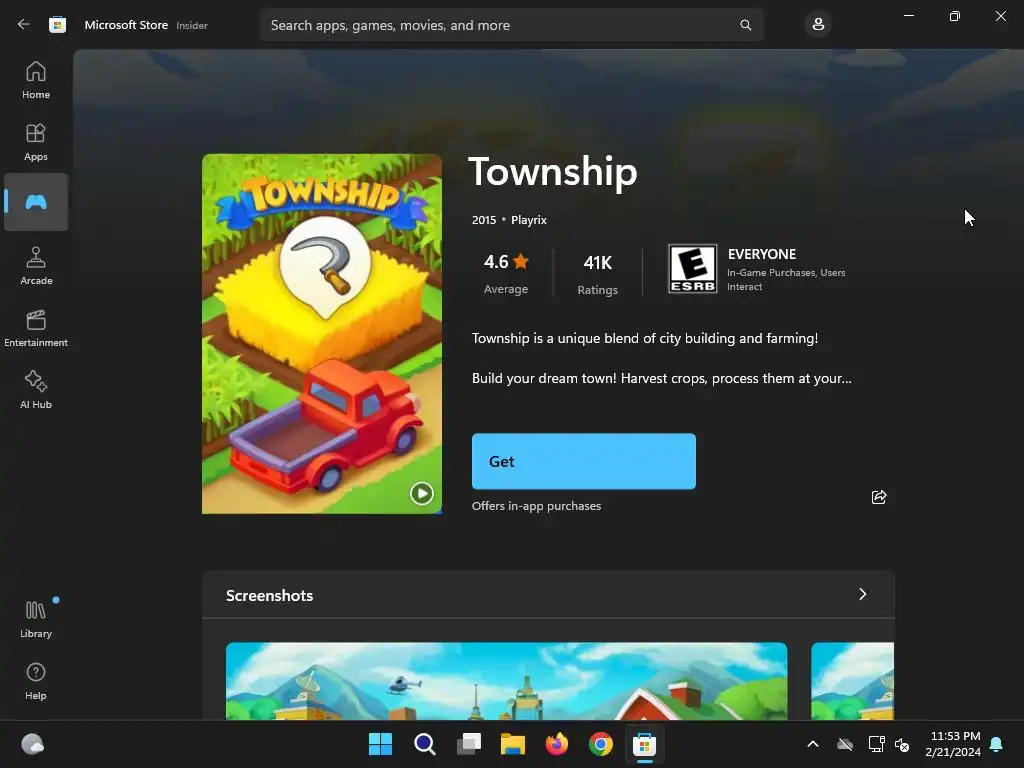Open Task View from the taskbar

(x=469, y=744)
